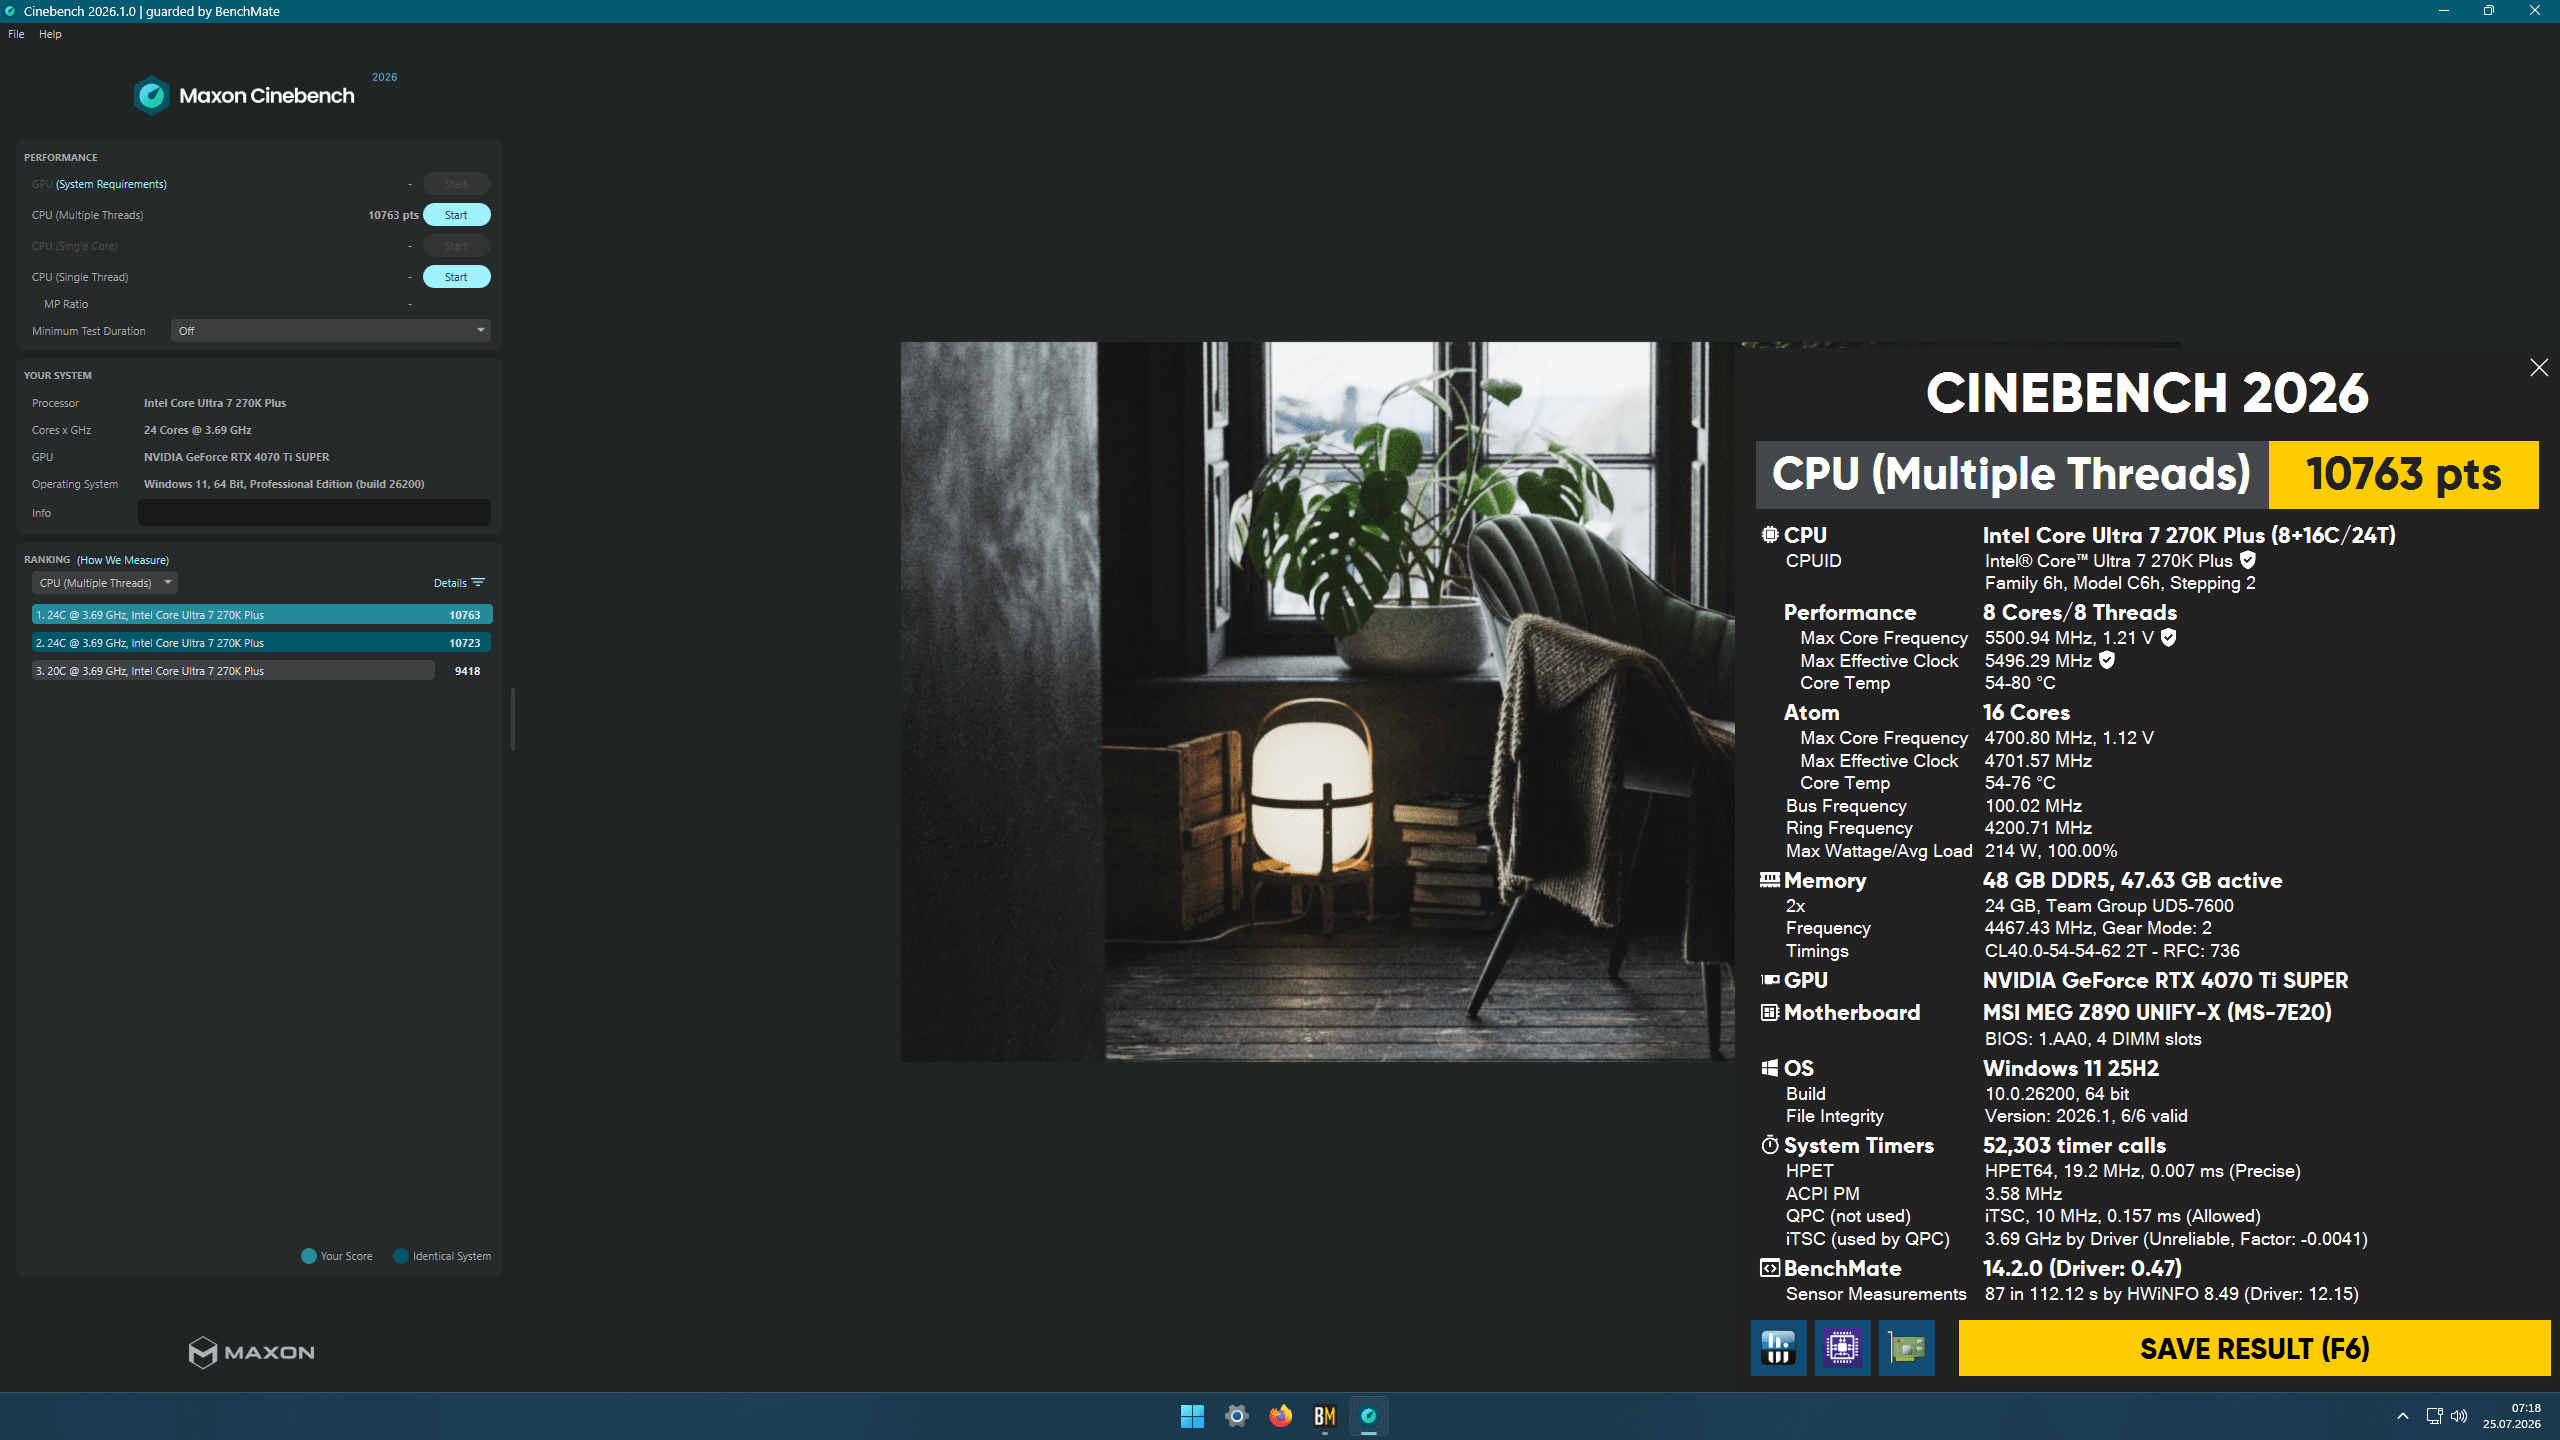Open the Minimum Test Duration dropdown
This screenshot has height=1440, width=2560.
(331, 331)
